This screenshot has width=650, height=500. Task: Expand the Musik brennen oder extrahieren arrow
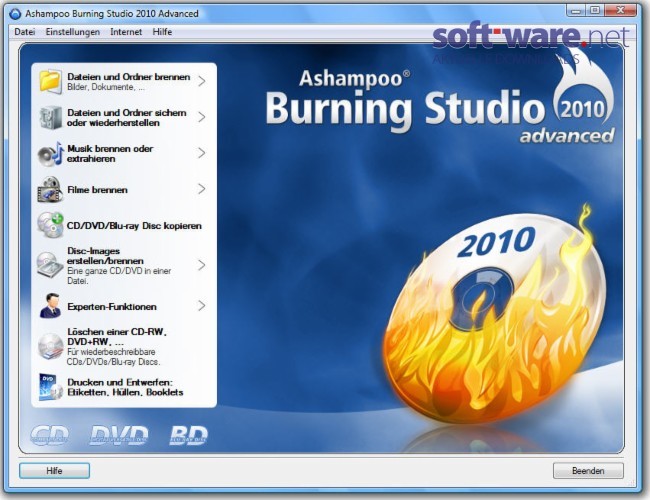[202, 153]
